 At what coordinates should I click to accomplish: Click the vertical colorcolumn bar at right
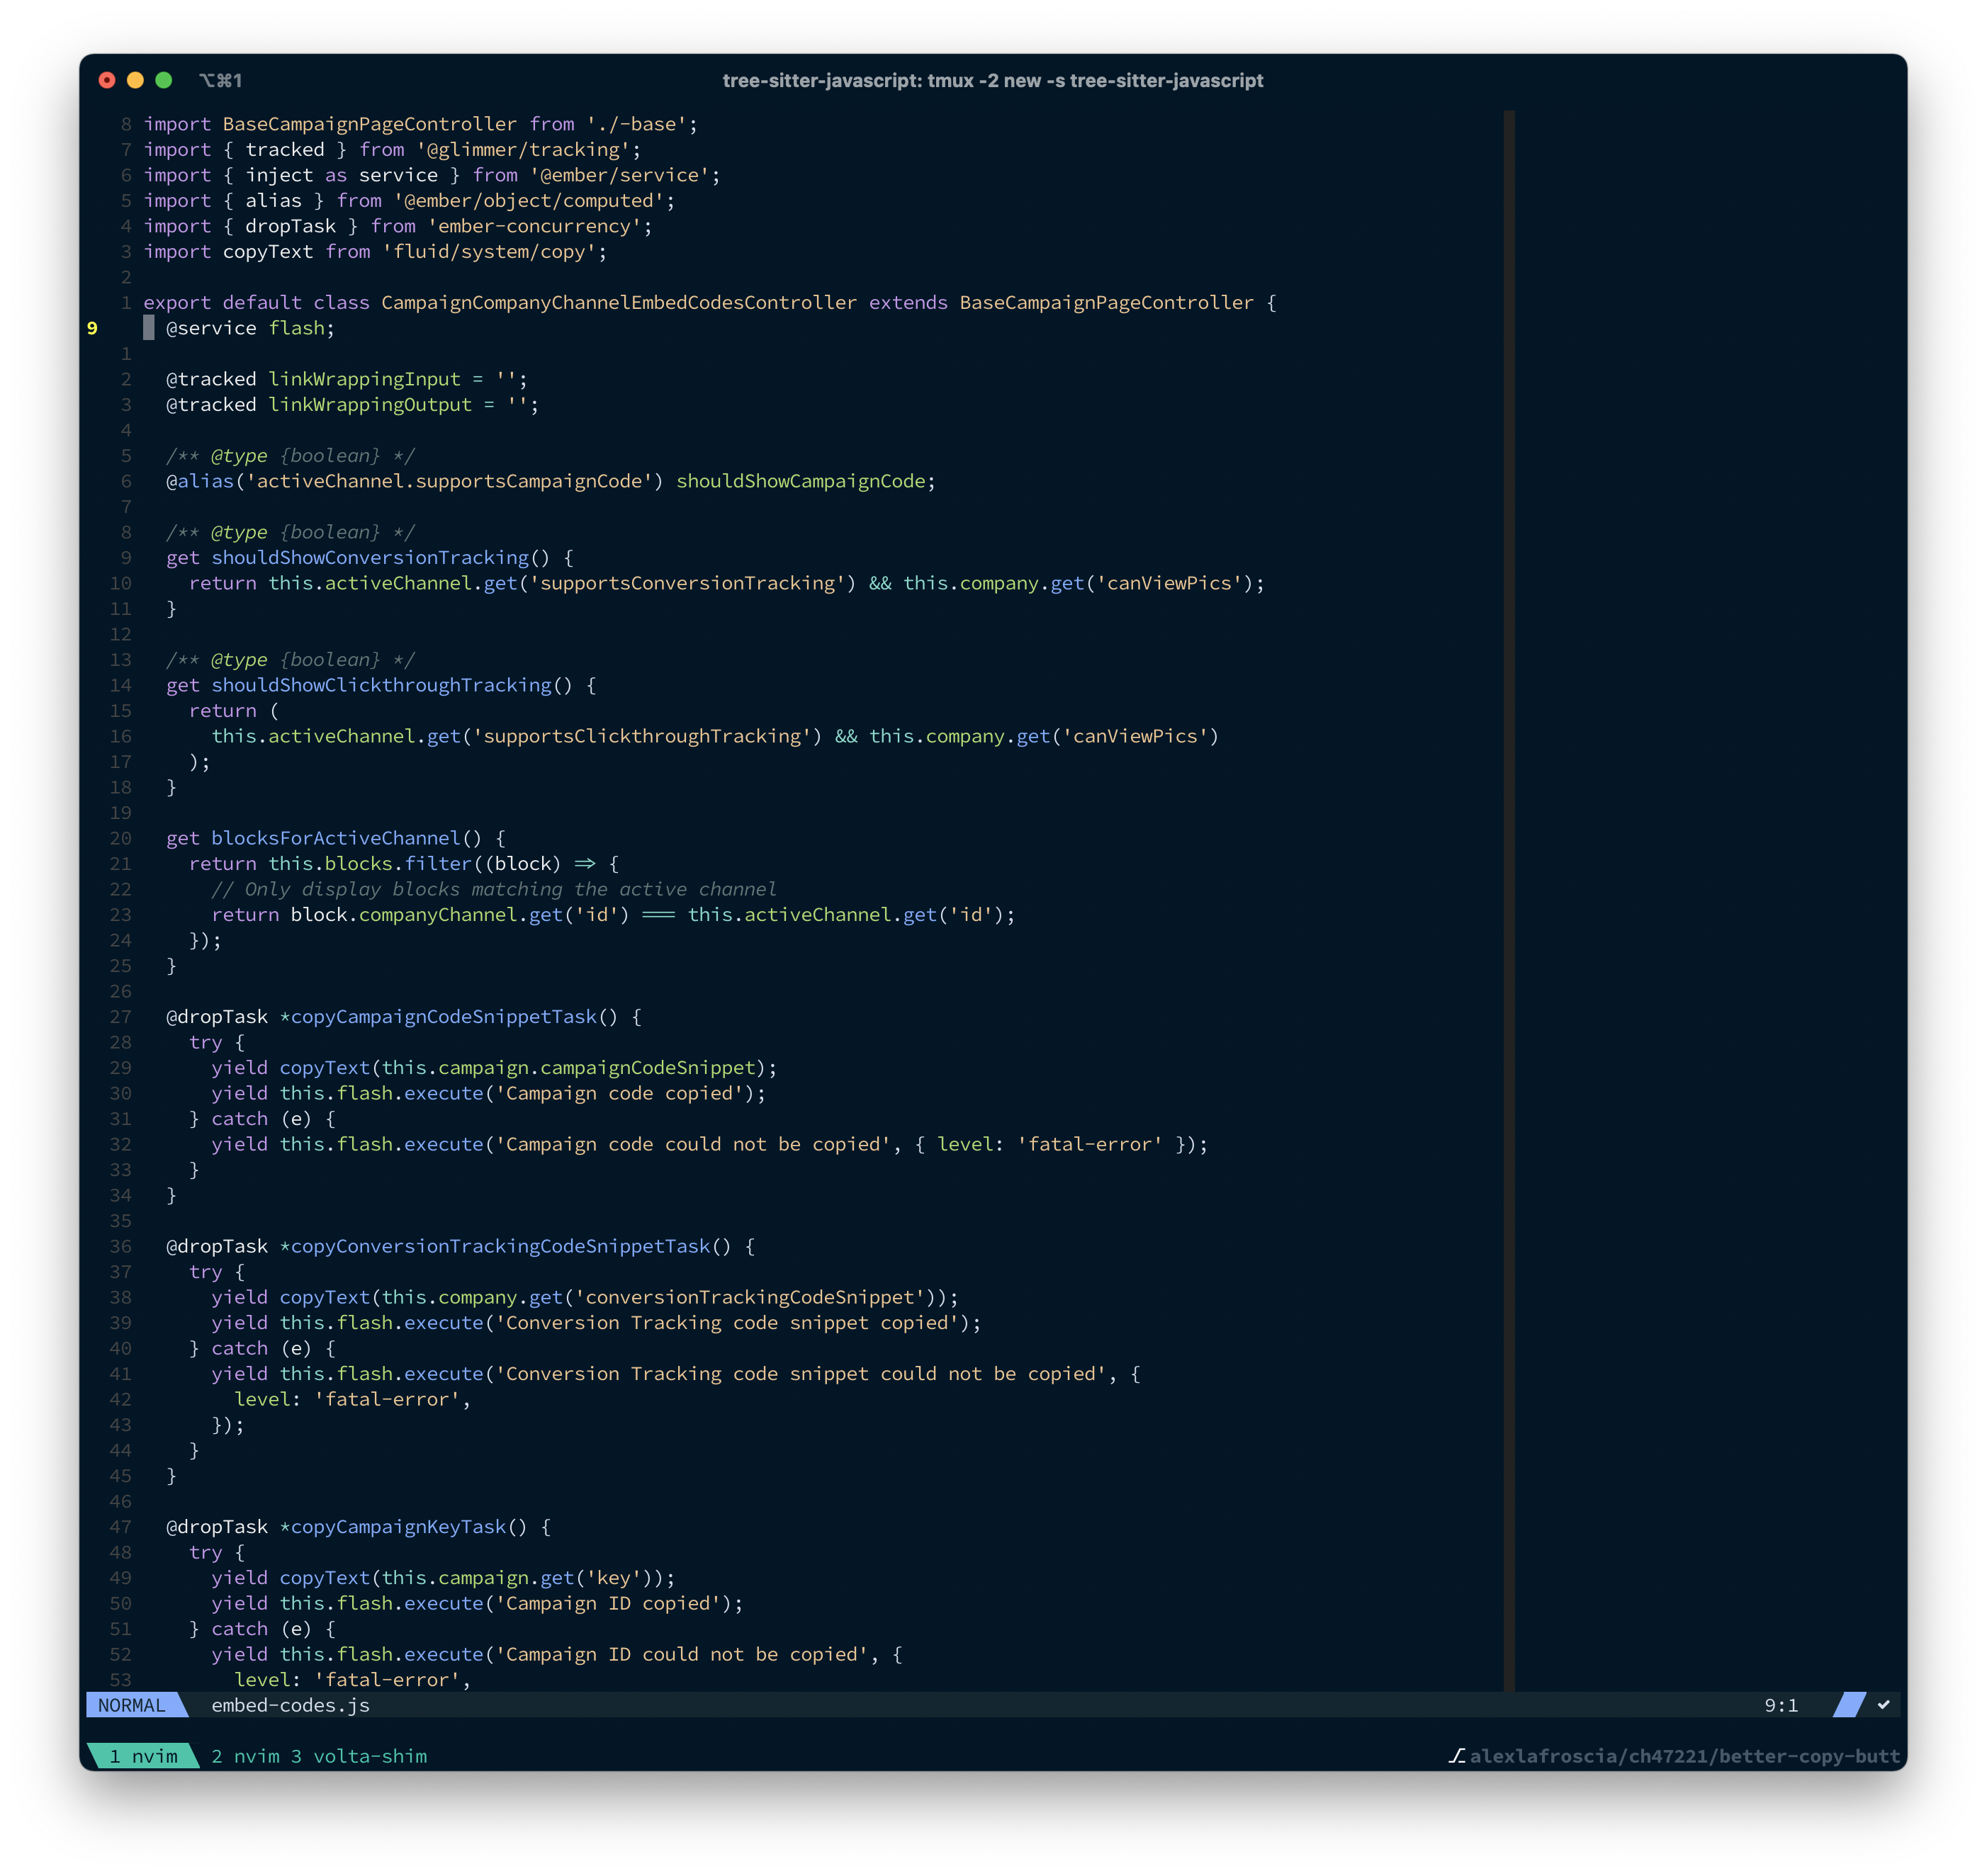[x=1508, y=900]
